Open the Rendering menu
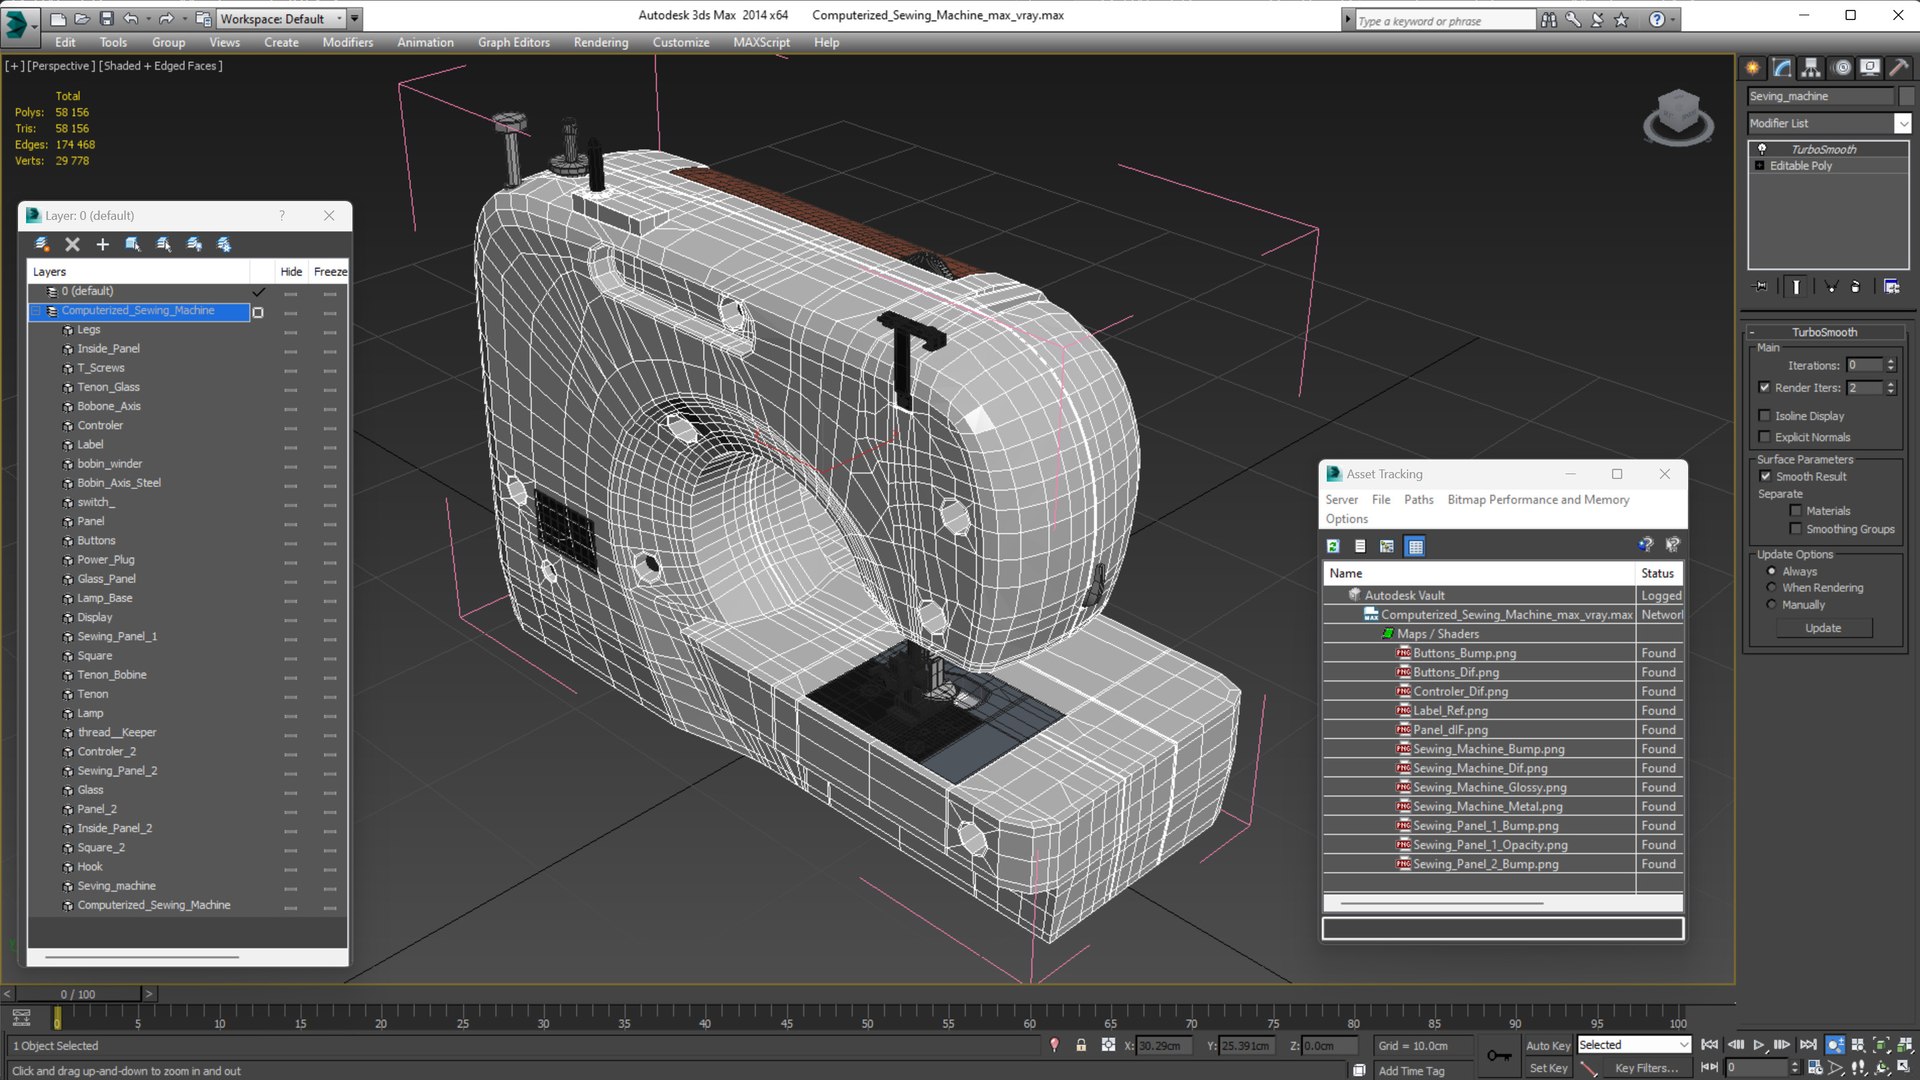 click(x=601, y=43)
